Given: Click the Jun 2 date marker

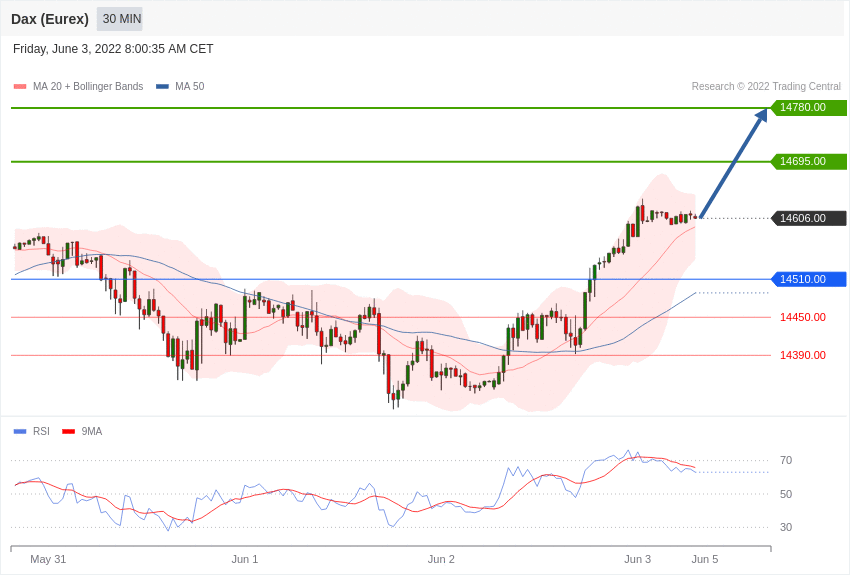Looking at the screenshot, I should tap(441, 559).
